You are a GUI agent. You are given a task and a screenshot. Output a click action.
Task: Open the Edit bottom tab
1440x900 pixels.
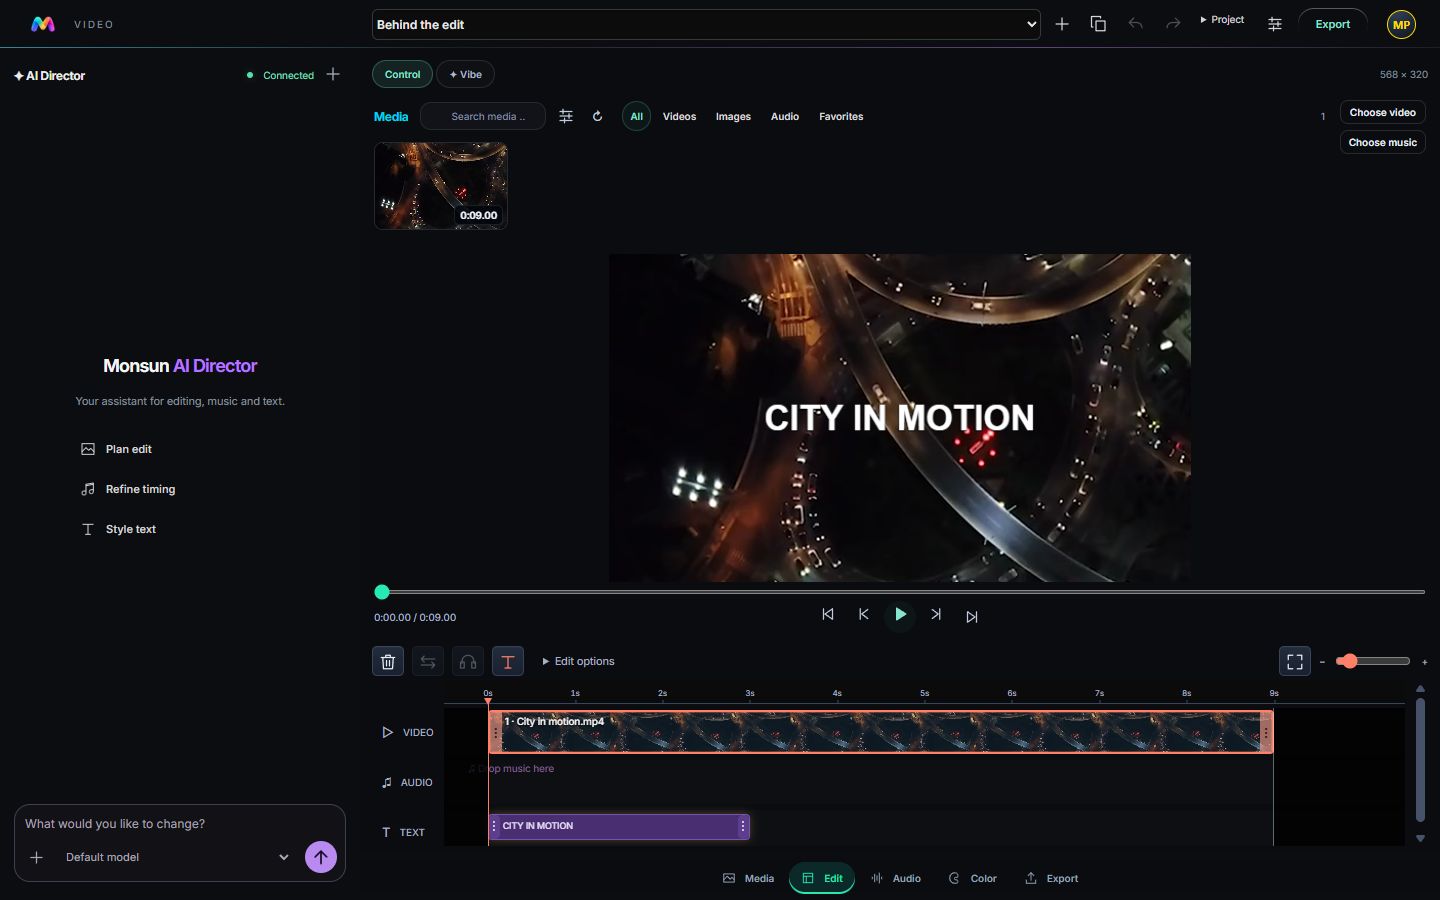pyautogui.click(x=822, y=878)
